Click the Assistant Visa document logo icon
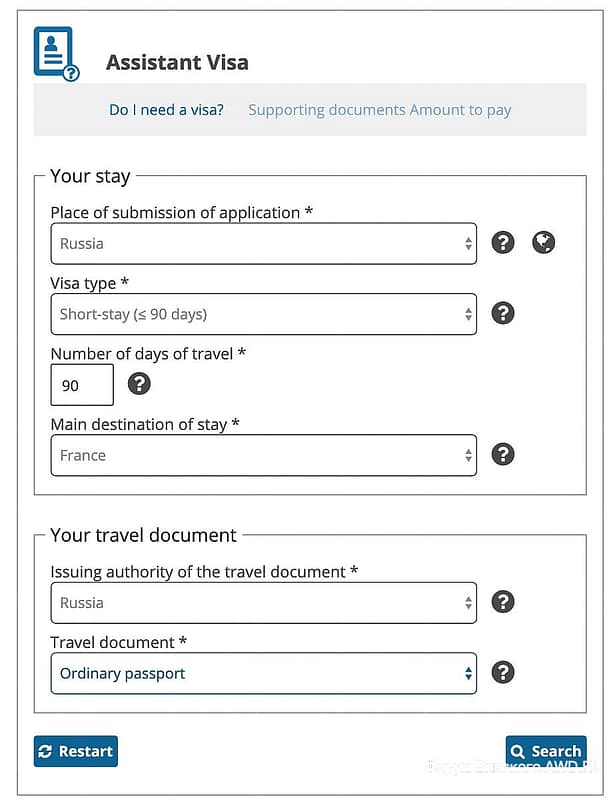611x800 pixels. [x=56, y=53]
